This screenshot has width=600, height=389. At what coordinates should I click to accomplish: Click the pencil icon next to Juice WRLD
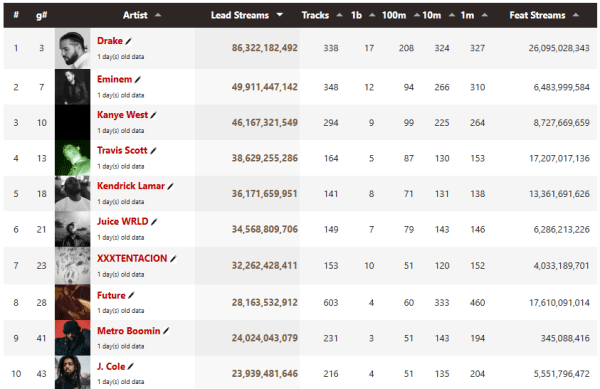(x=154, y=222)
